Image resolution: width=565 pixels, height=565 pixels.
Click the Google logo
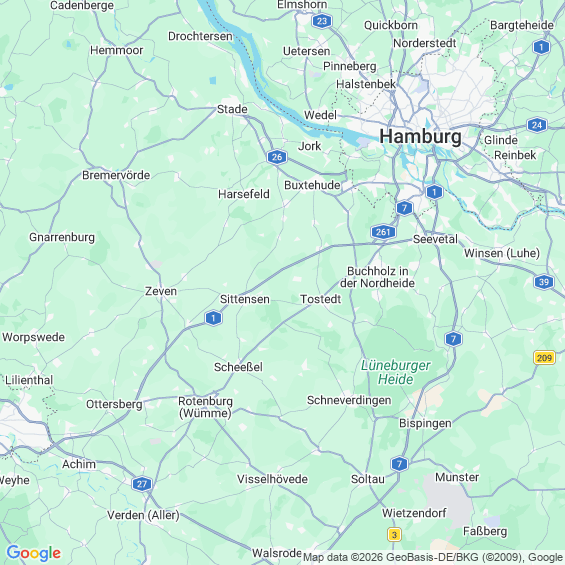pos(34,553)
